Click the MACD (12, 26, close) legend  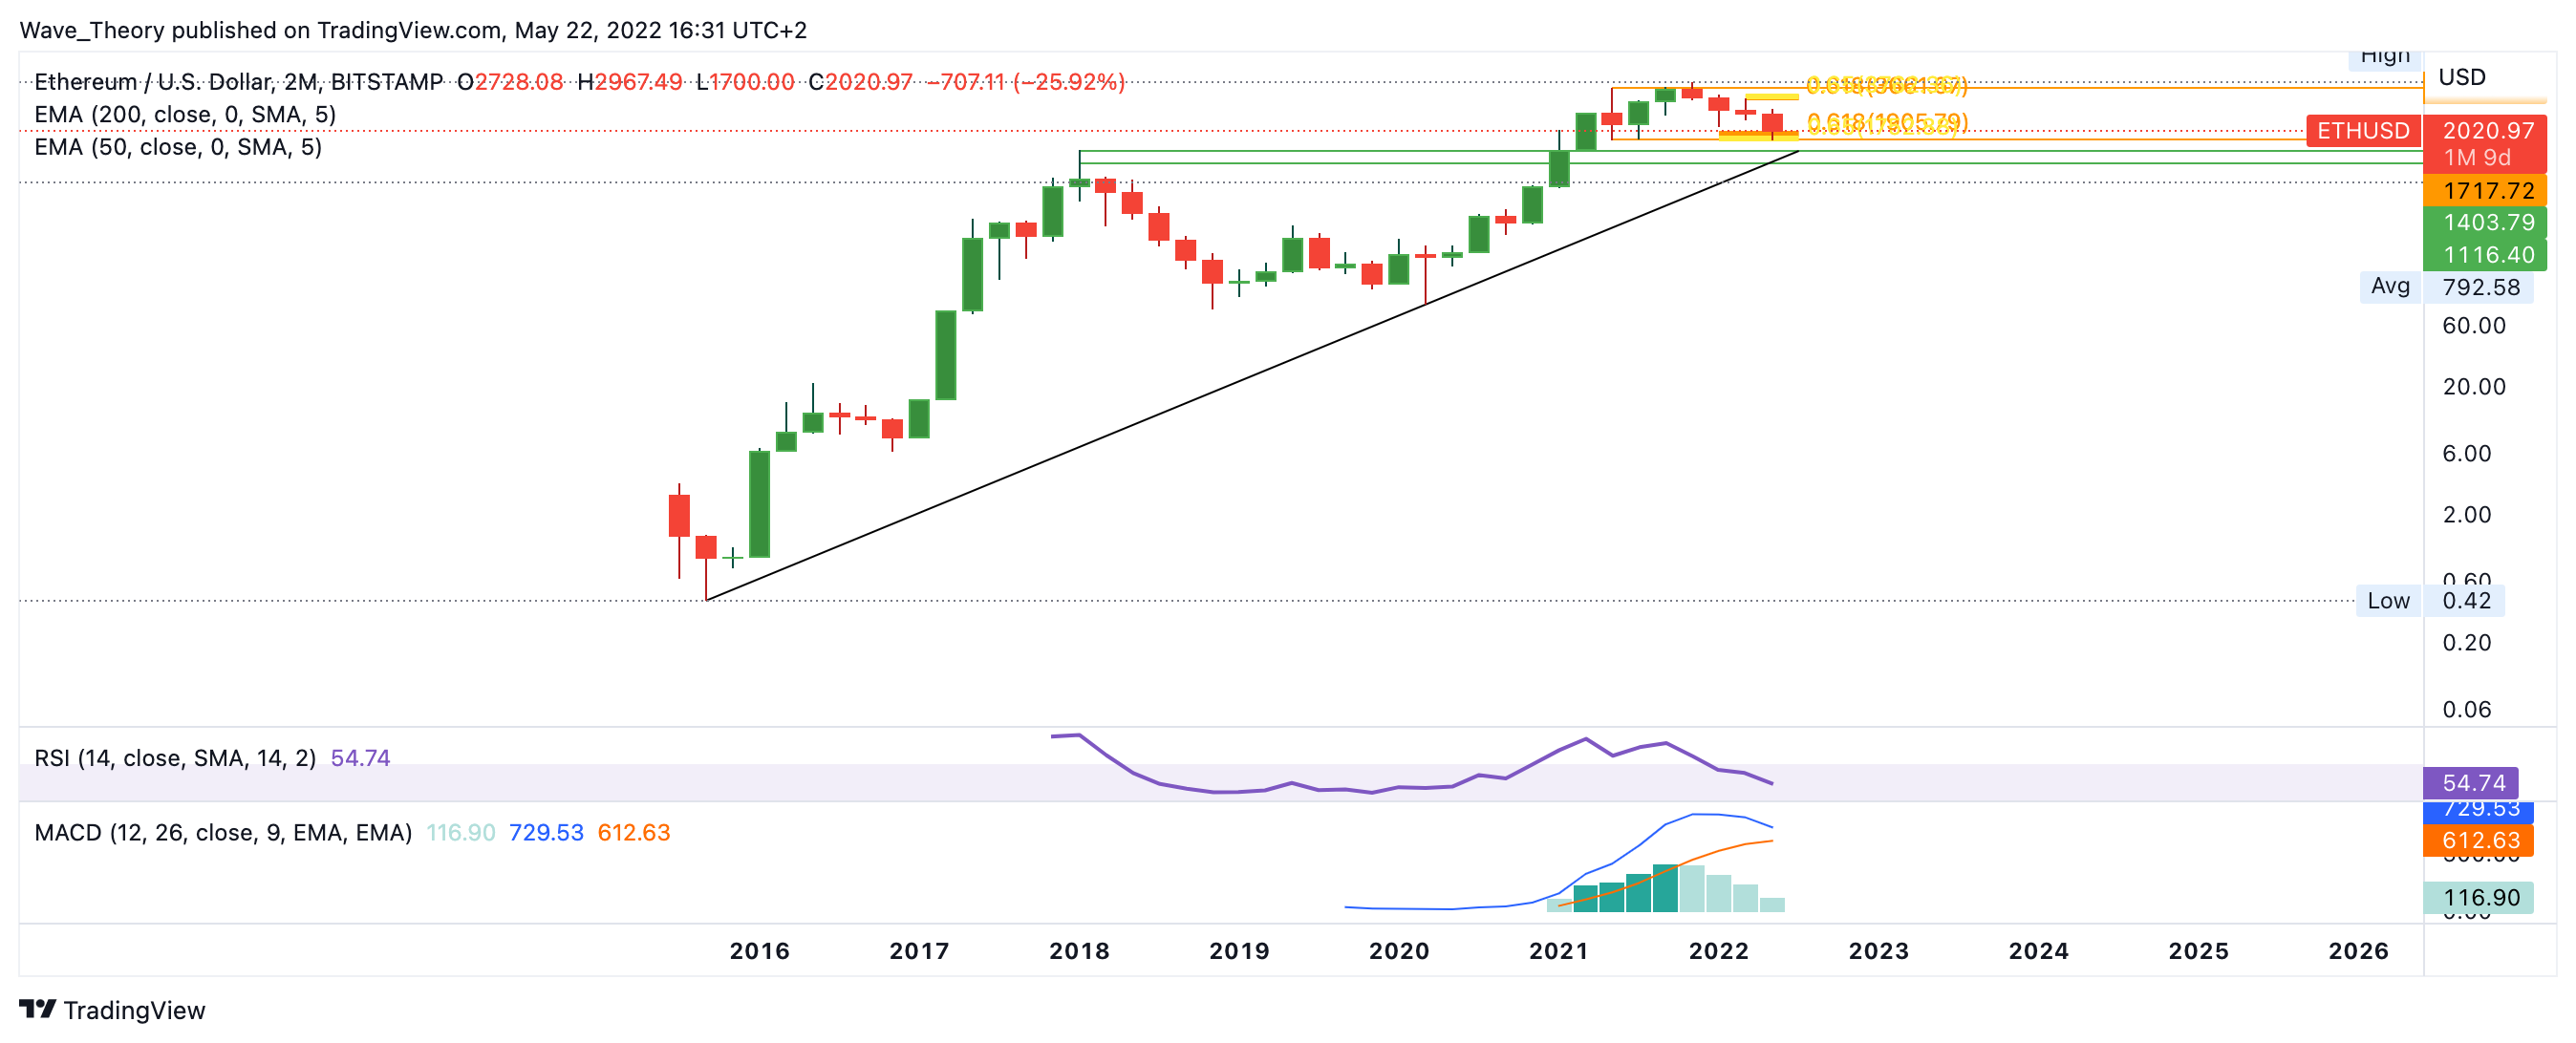222,832
